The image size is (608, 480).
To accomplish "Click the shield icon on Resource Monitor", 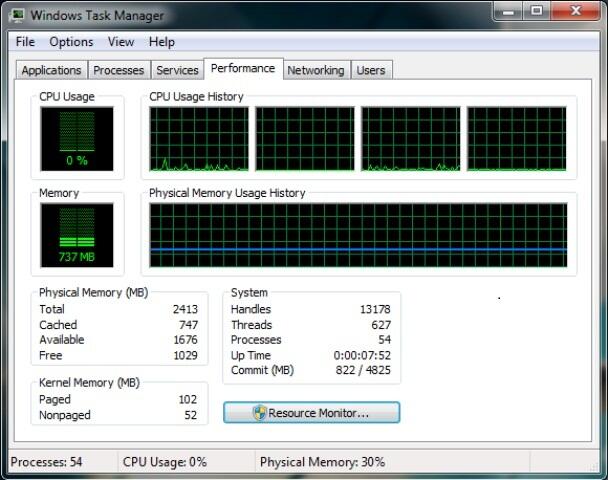I will coord(259,413).
